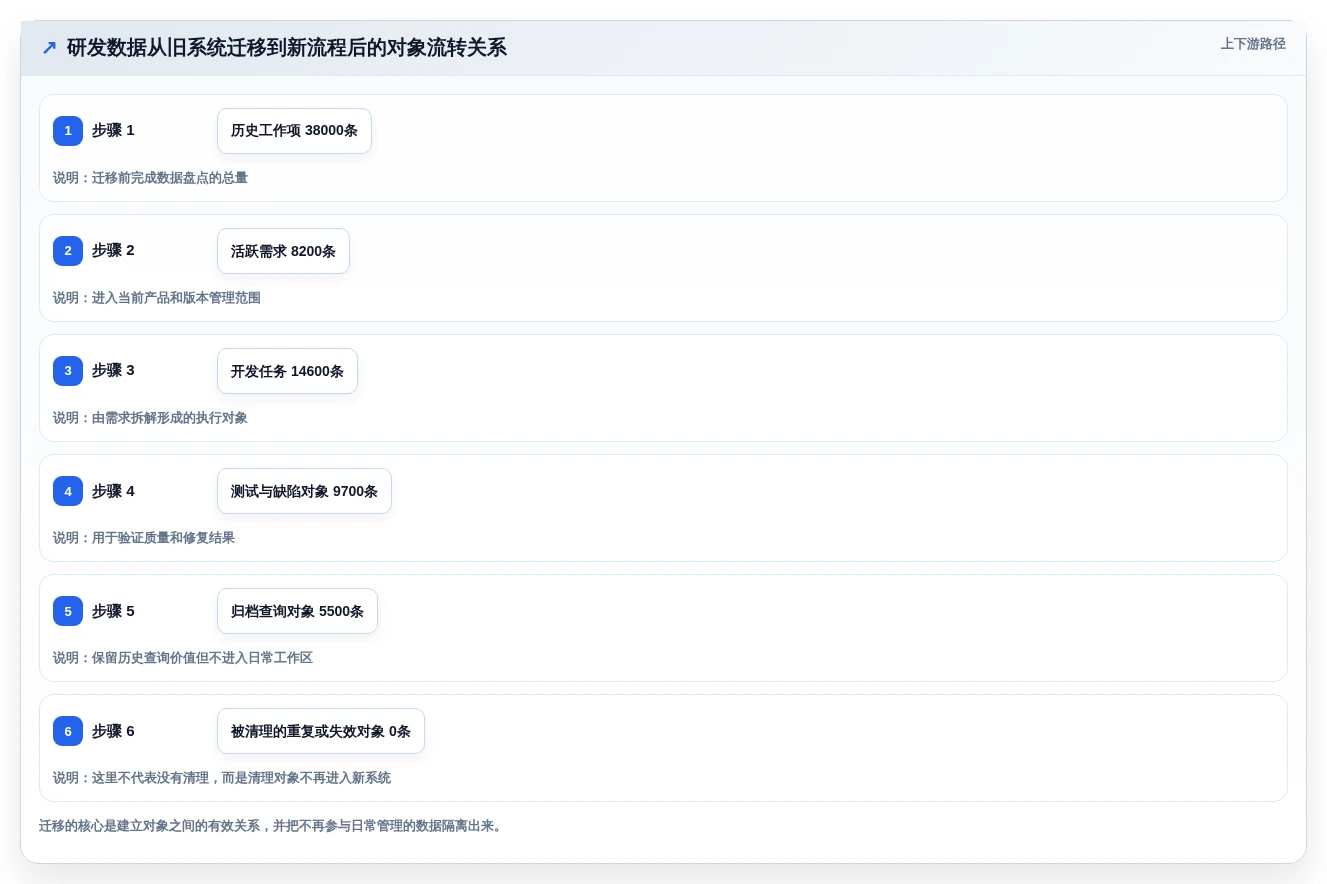Click the 步骤 2 label
This screenshot has width=1327, height=884.
pos(113,250)
